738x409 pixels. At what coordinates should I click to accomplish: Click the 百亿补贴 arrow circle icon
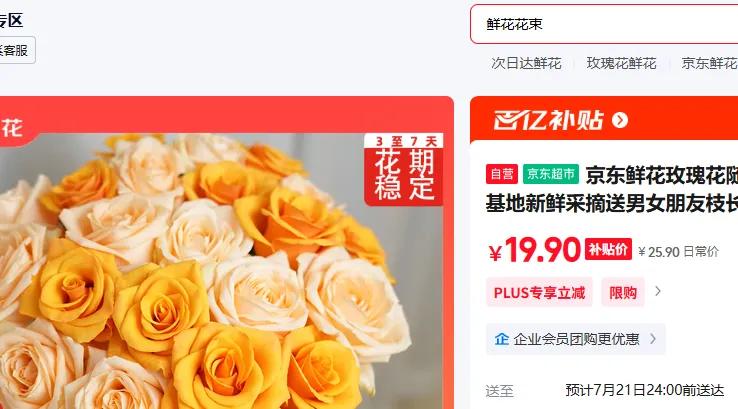pyautogui.click(x=620, y=120)
